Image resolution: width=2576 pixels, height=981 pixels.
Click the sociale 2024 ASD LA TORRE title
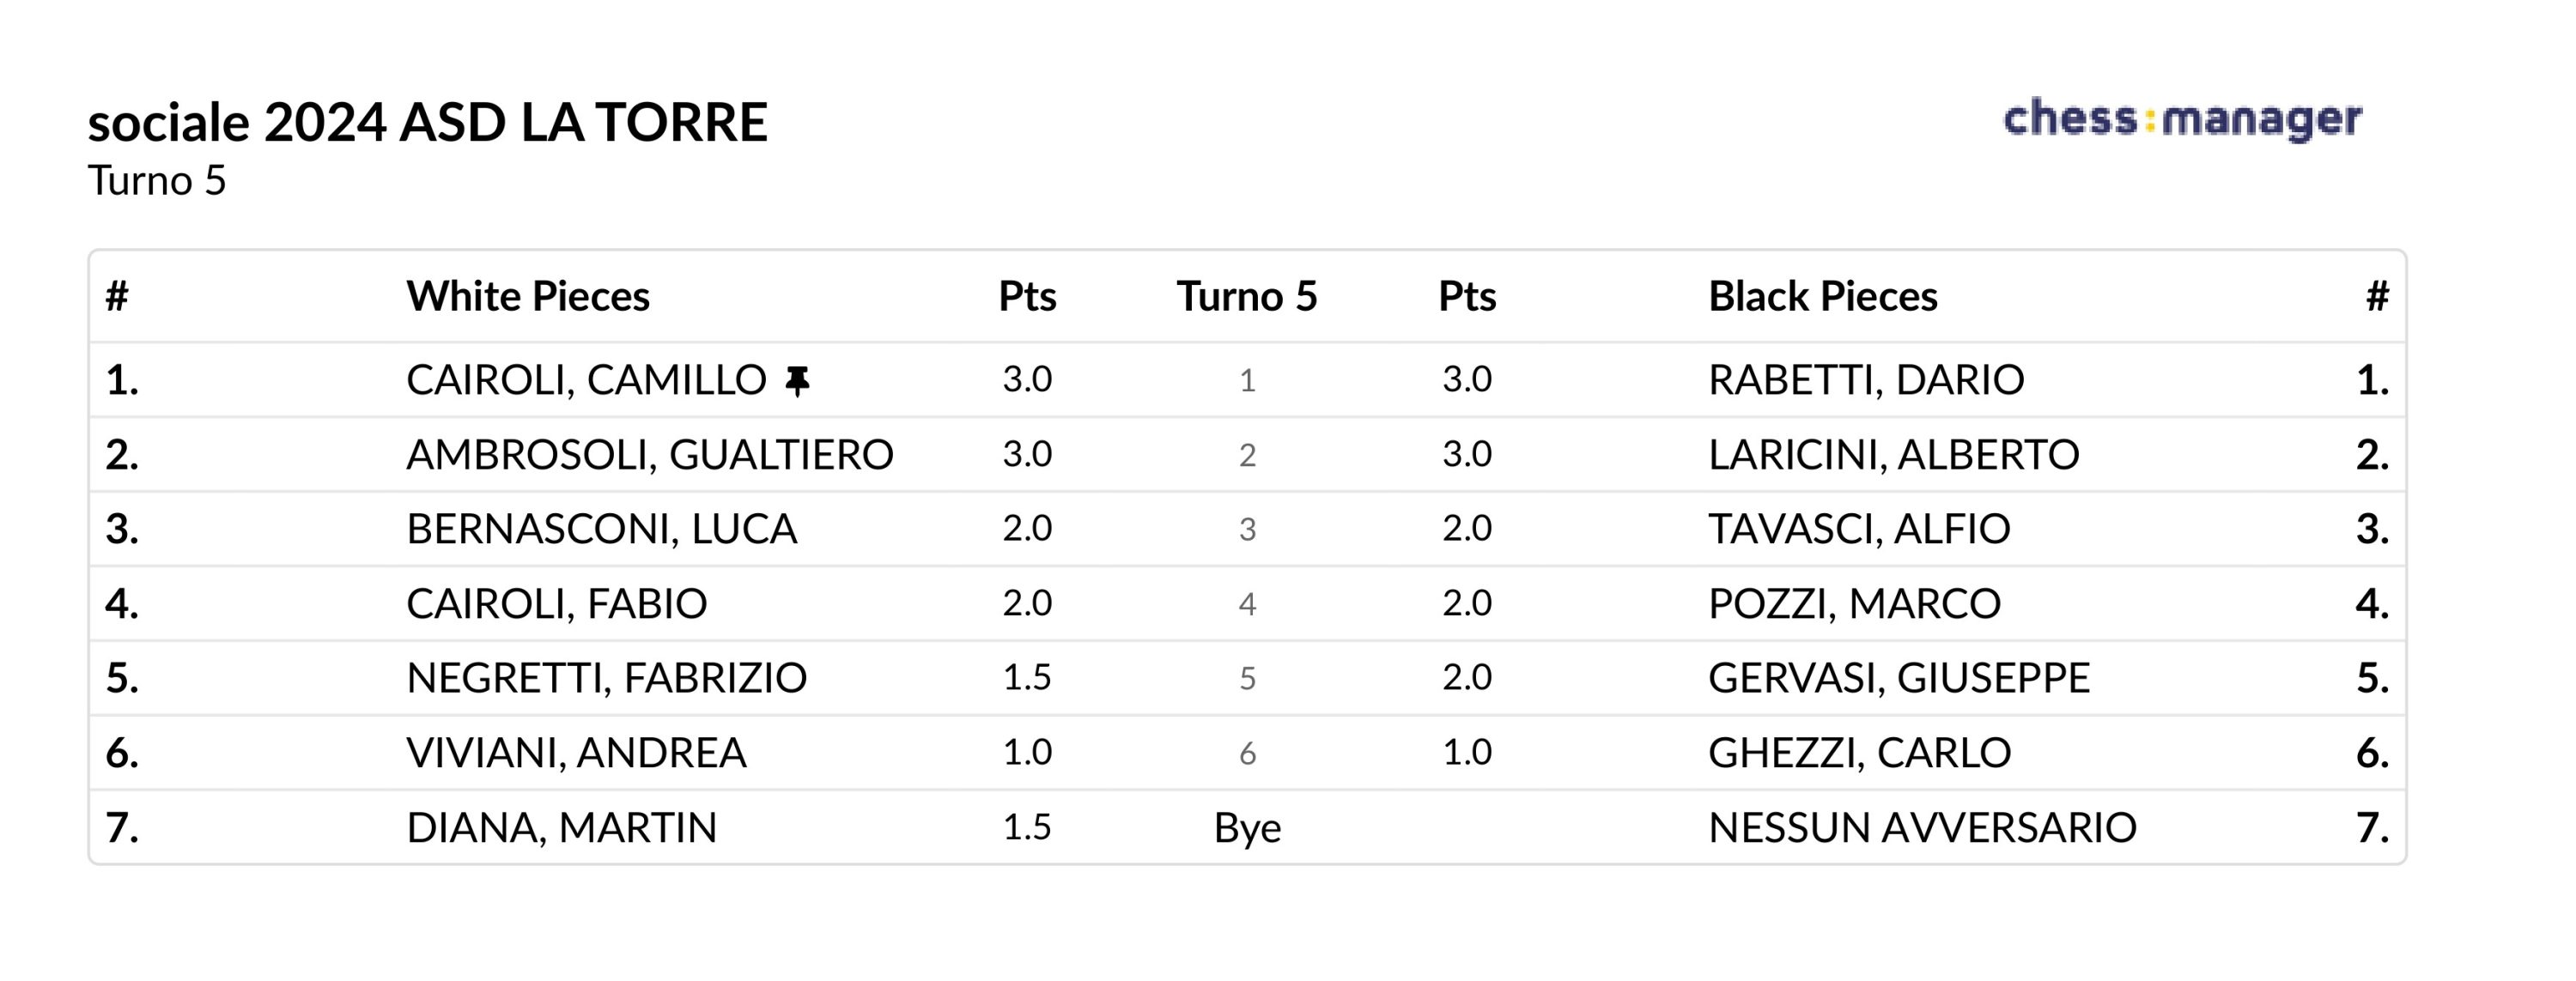coord(428,122)
